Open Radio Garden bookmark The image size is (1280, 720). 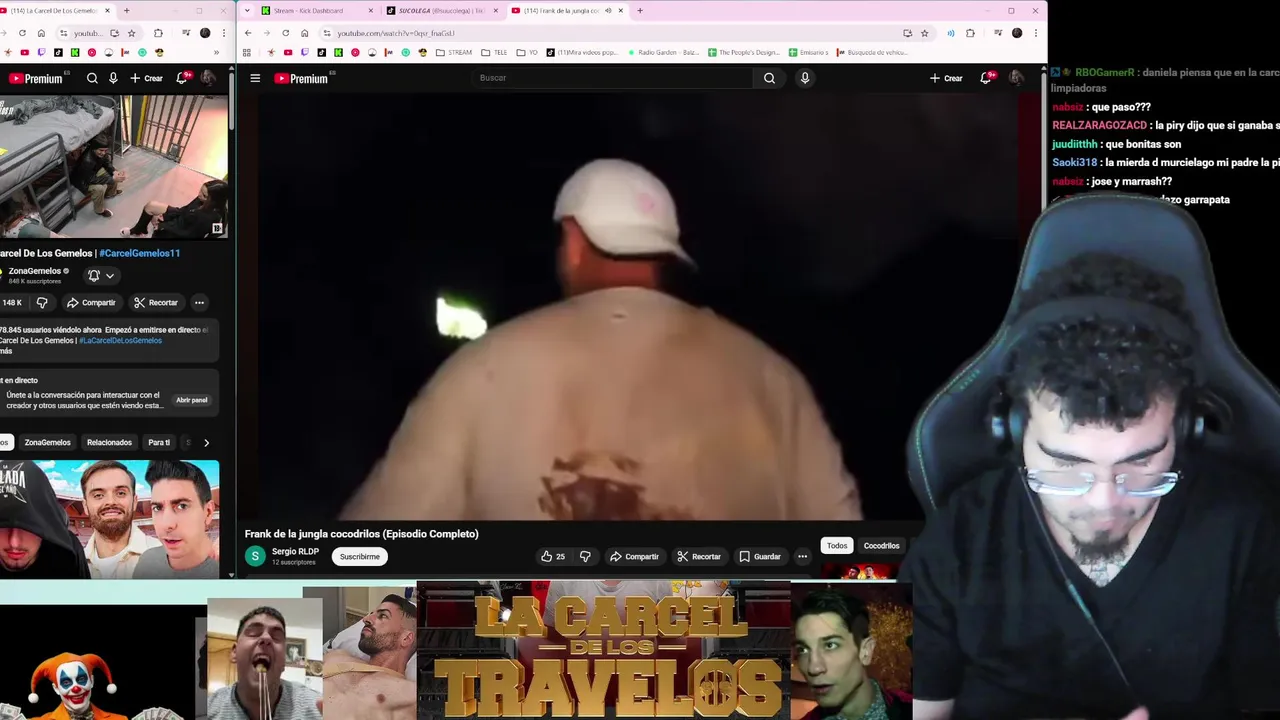(662, 52)
